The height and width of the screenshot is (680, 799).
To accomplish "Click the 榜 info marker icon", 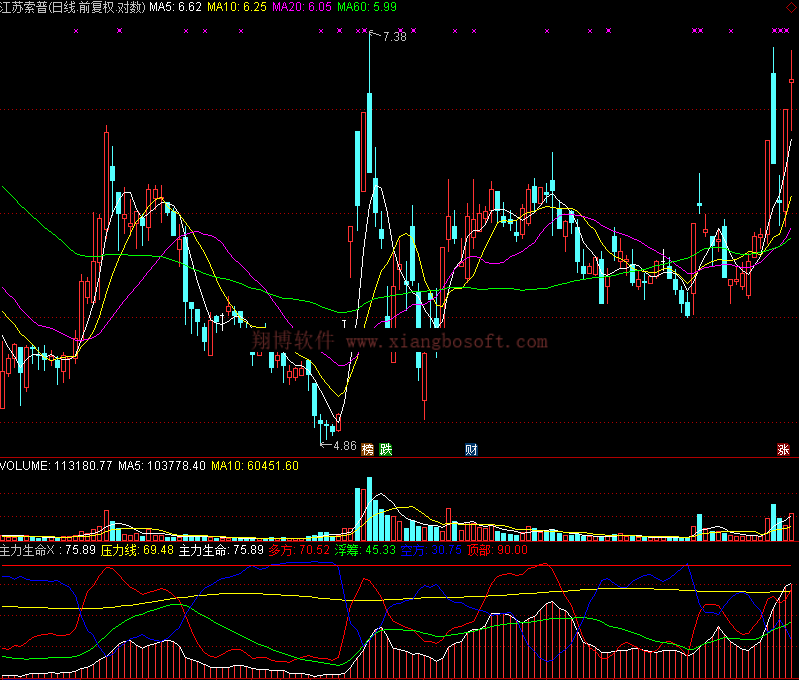I will 367,450.
